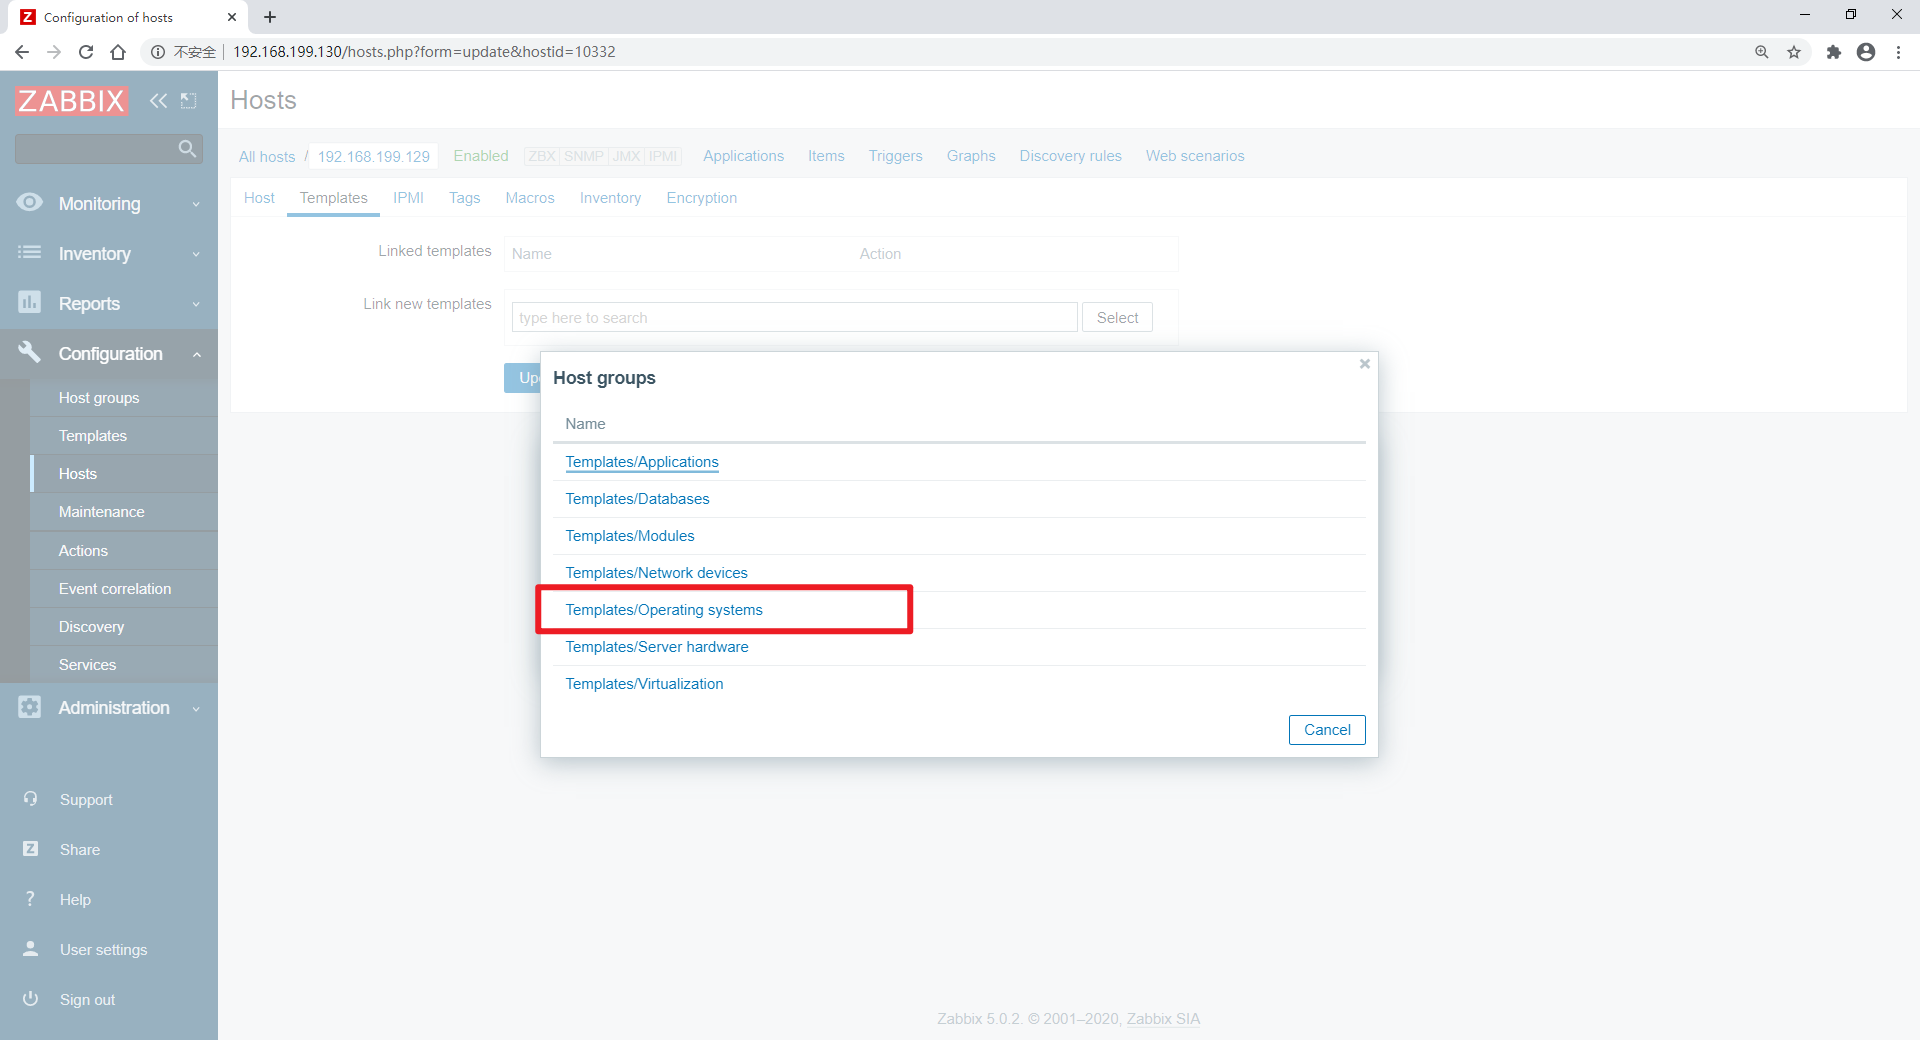The height and width of the screenshot is (1040, 1920).
Task: Click the Configuration wrench icon
Action: [30, 352]
